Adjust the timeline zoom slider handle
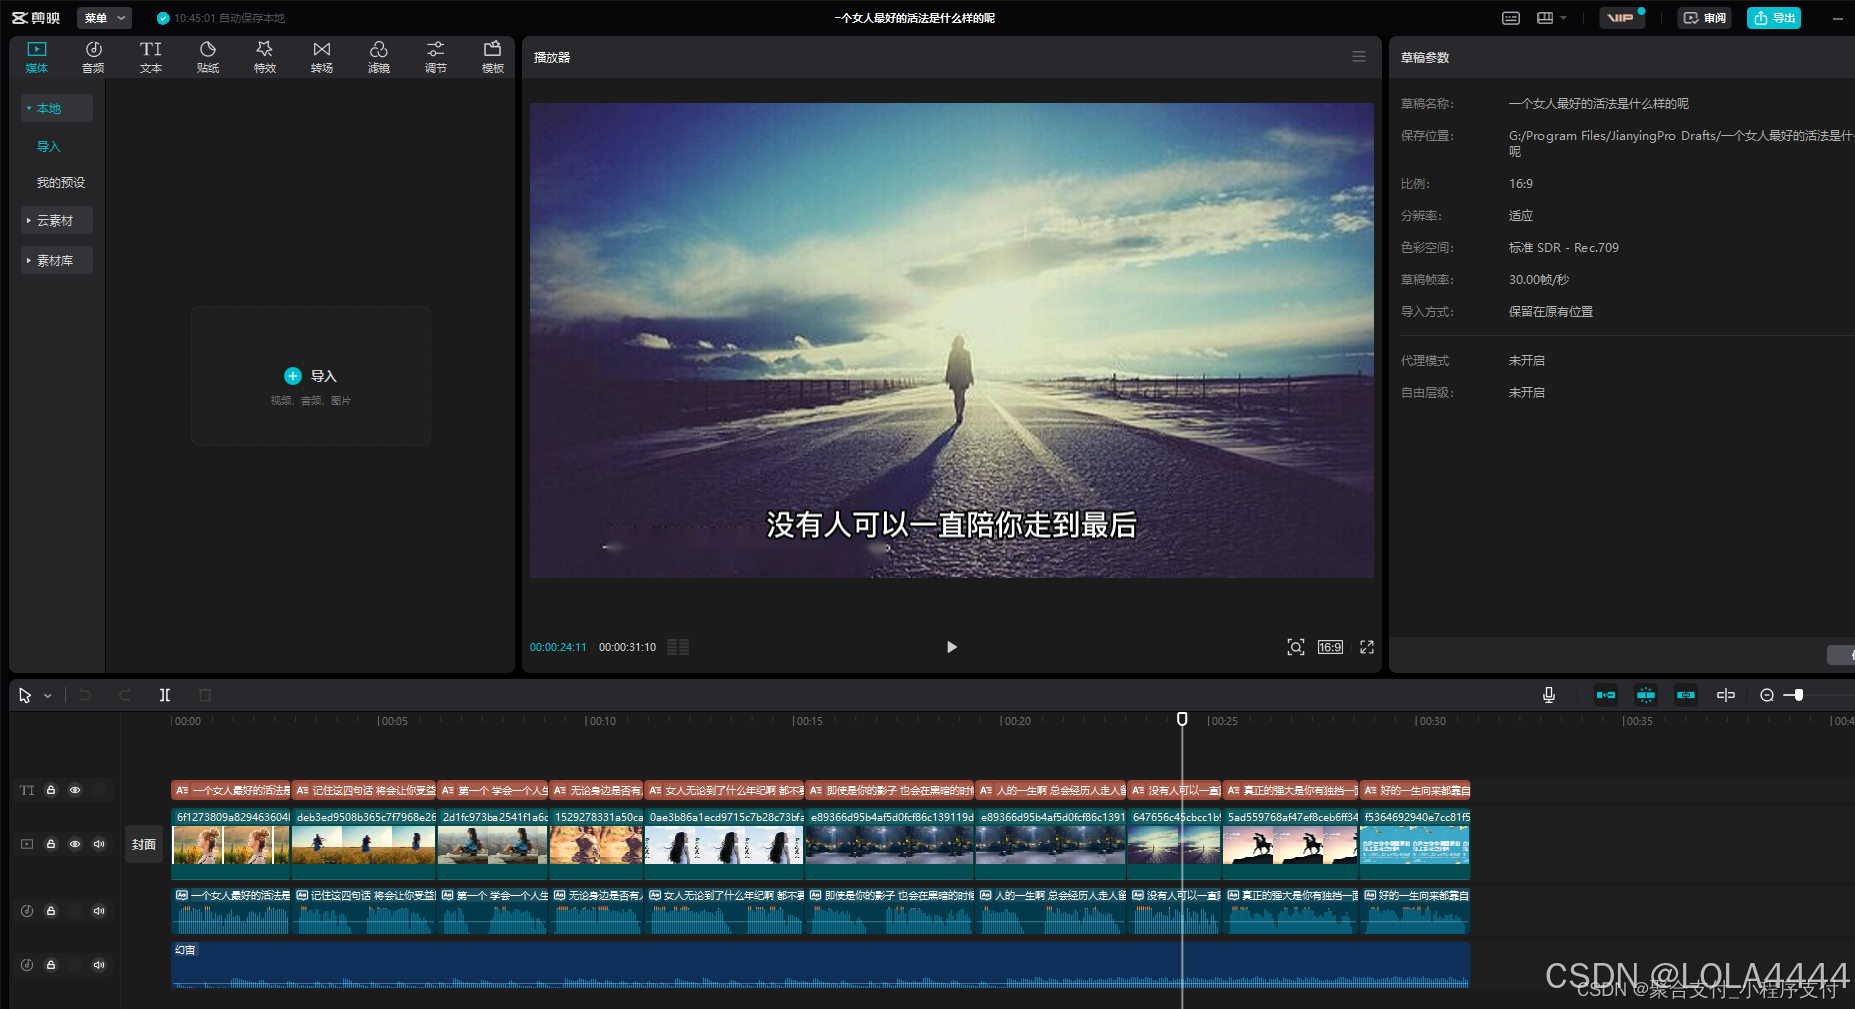The height and width of the screenshot is (1009, 1855). pos(1798,695)
